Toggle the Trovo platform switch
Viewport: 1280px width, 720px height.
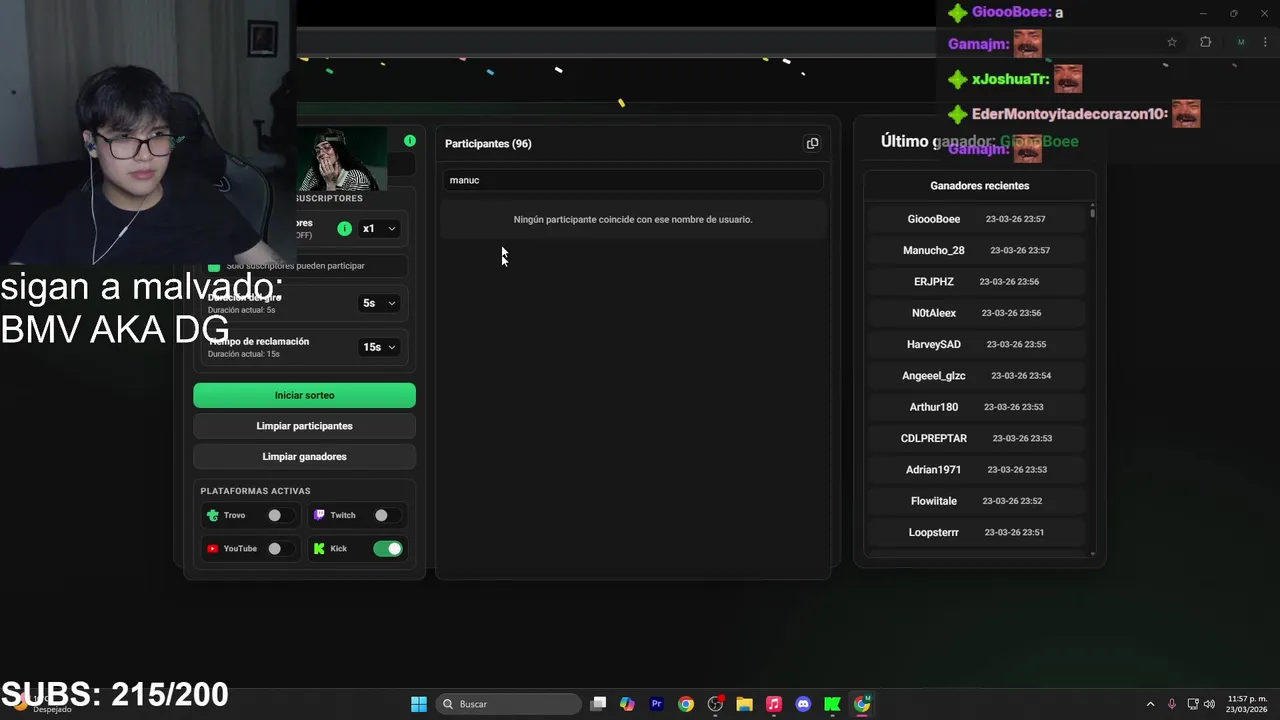click(x=279, y=515)
